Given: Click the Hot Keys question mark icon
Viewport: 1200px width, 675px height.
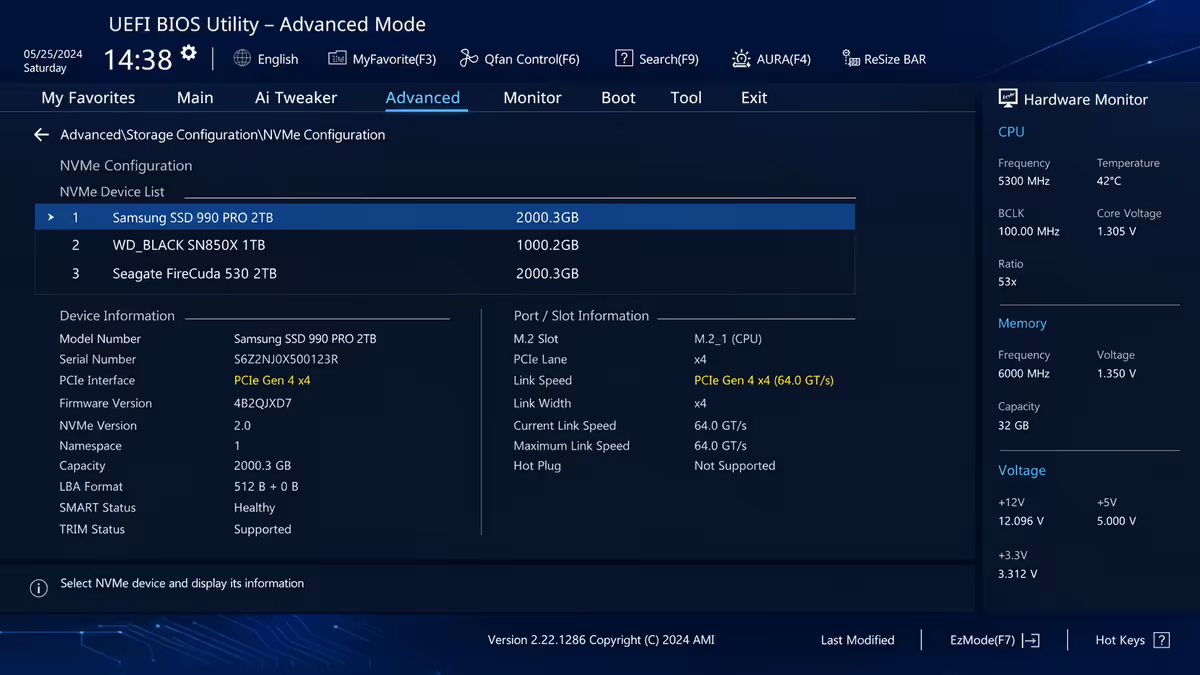Looking at the screenshot, I should click(x=1161, y=640).
